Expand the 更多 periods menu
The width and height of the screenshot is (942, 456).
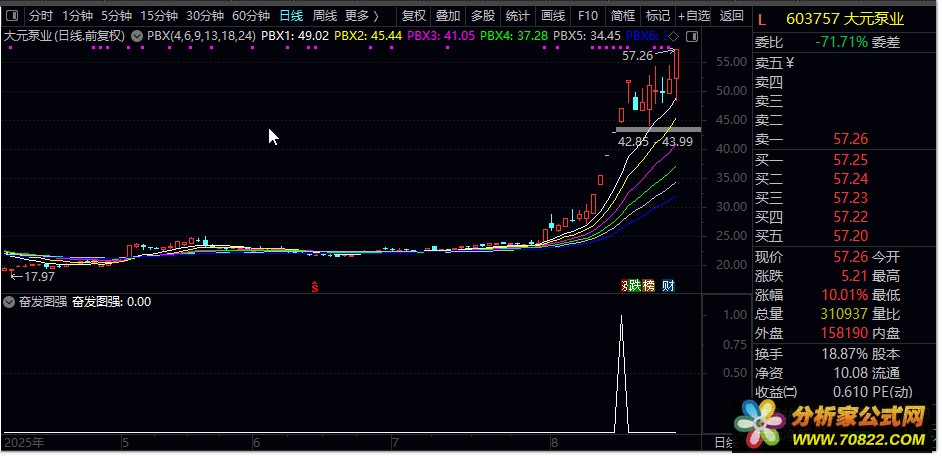pyautogui.click(x=362, y=16)
